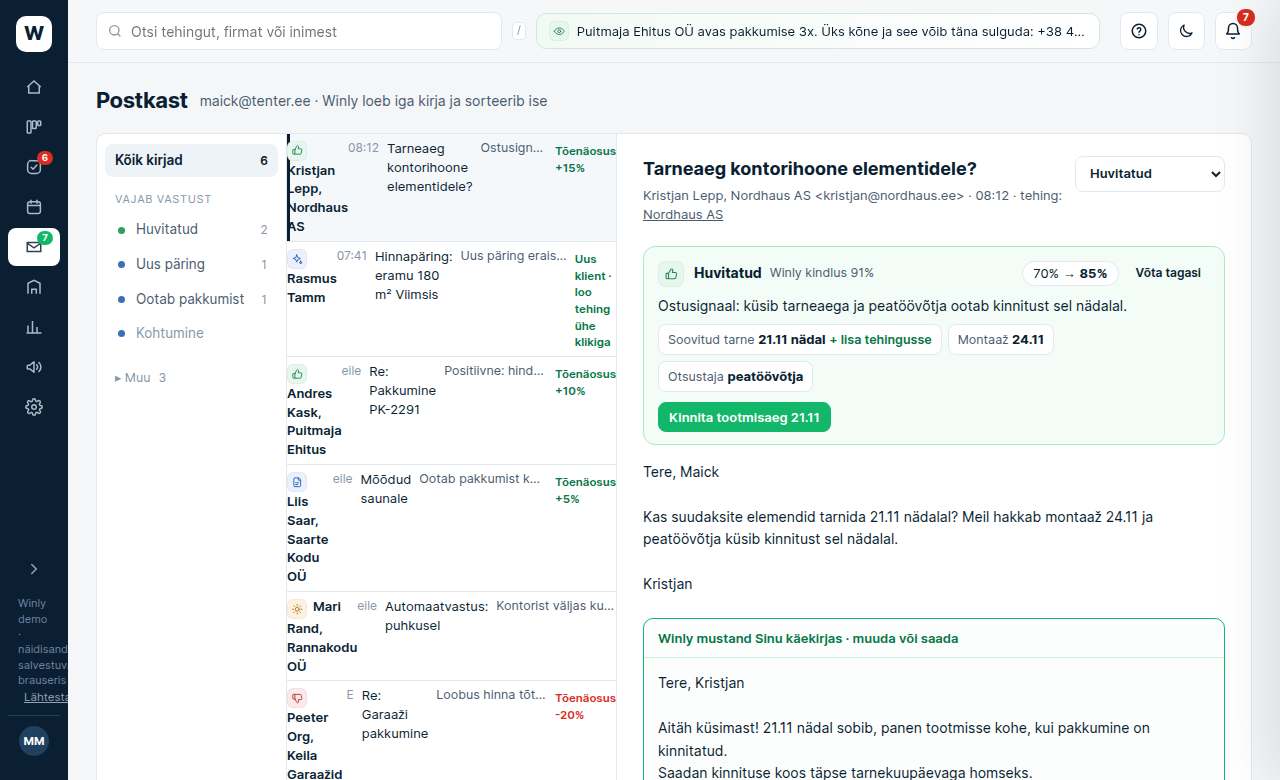Image resolution: width=1280 pixels, height=780 pixels.
Task: Filter the inbox by Ootab pakkumist
Action: point(192,299)
